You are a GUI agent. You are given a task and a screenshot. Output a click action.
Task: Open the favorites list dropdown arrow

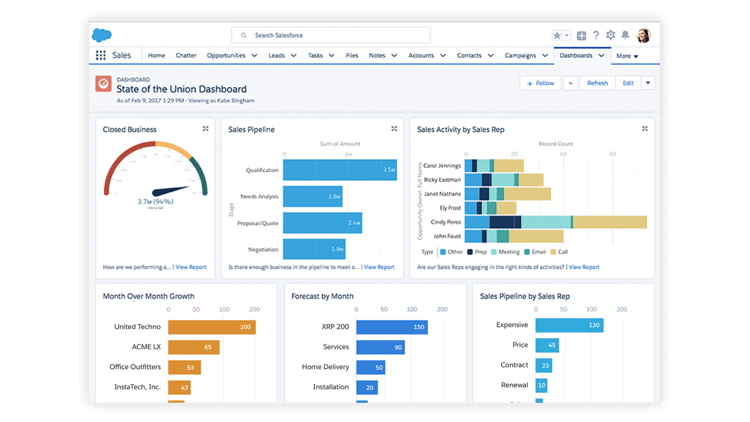pyautogui.click(x=567, y=35)
